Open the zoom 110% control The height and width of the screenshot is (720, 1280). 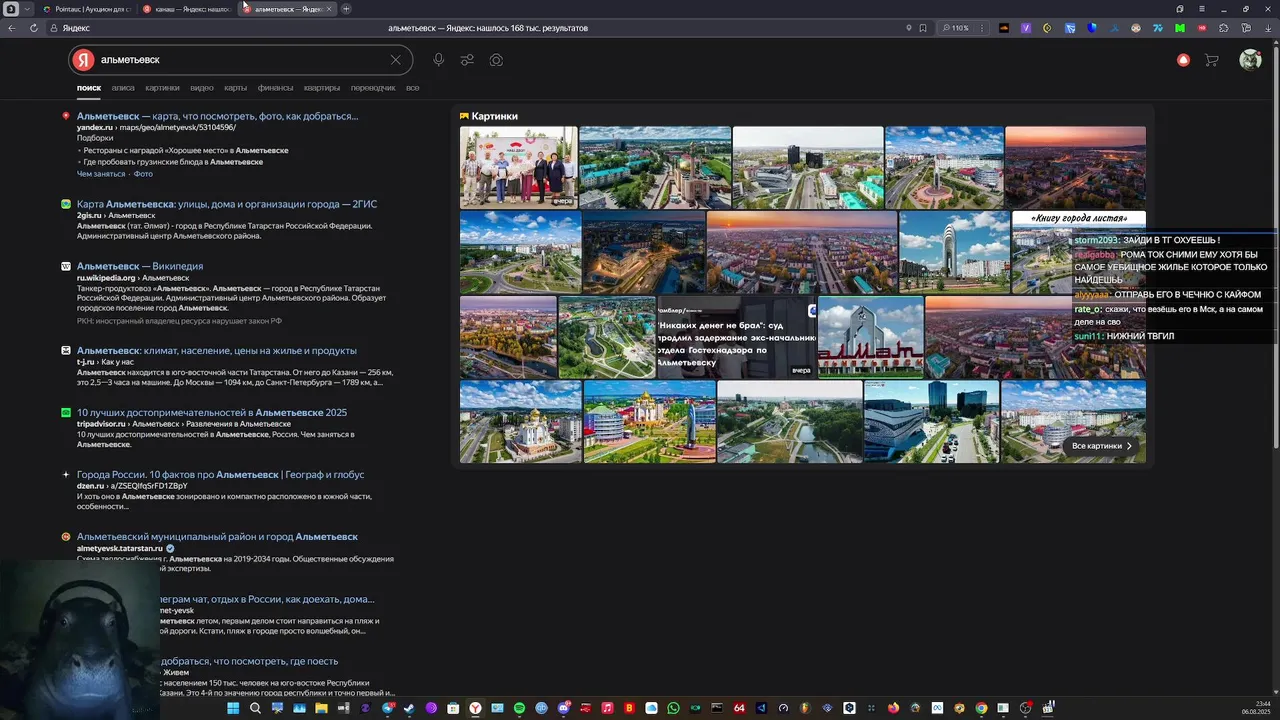[x=956, y=28]
